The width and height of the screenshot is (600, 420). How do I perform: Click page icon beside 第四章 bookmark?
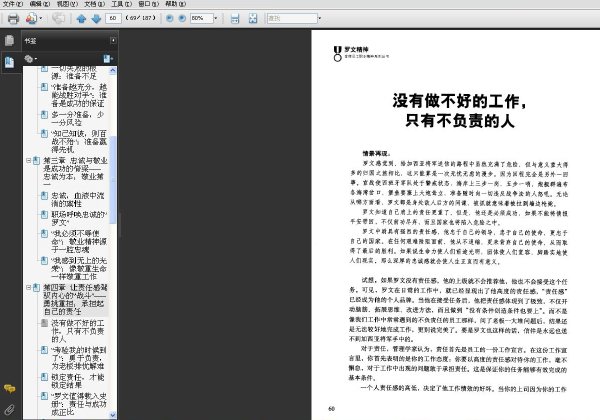[36, 287]
